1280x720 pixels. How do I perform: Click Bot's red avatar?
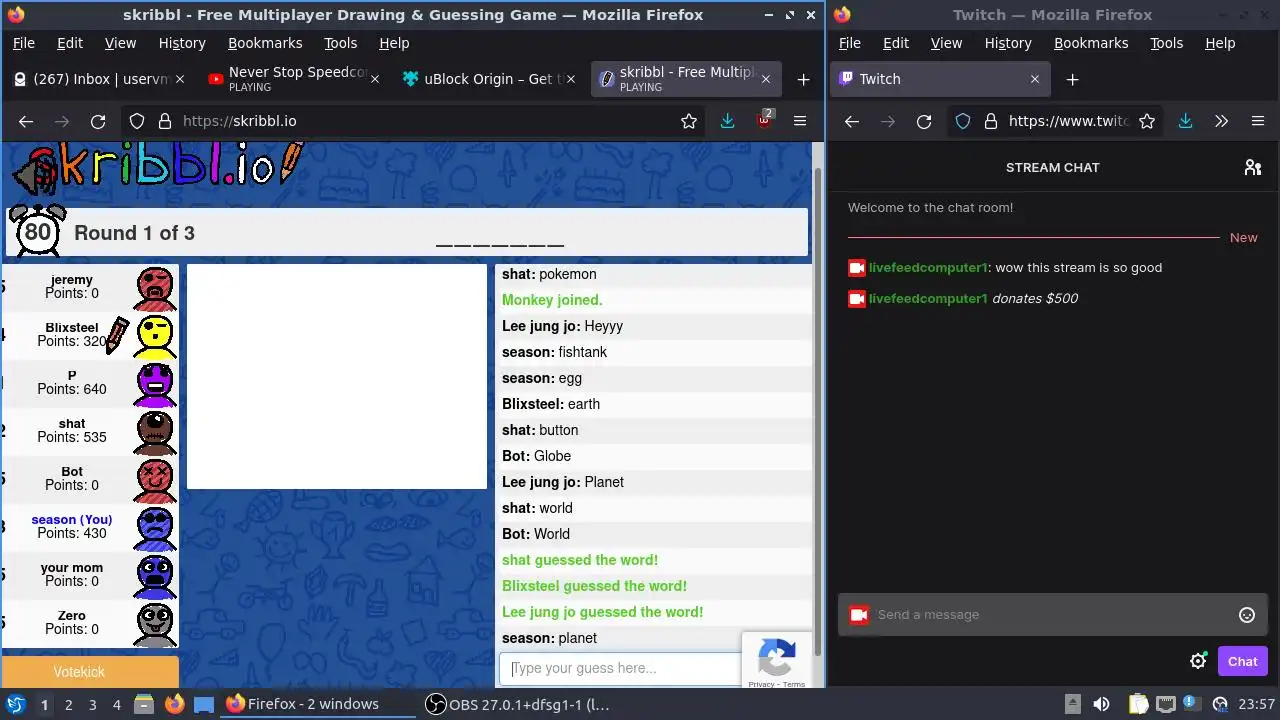pos(155,480)
